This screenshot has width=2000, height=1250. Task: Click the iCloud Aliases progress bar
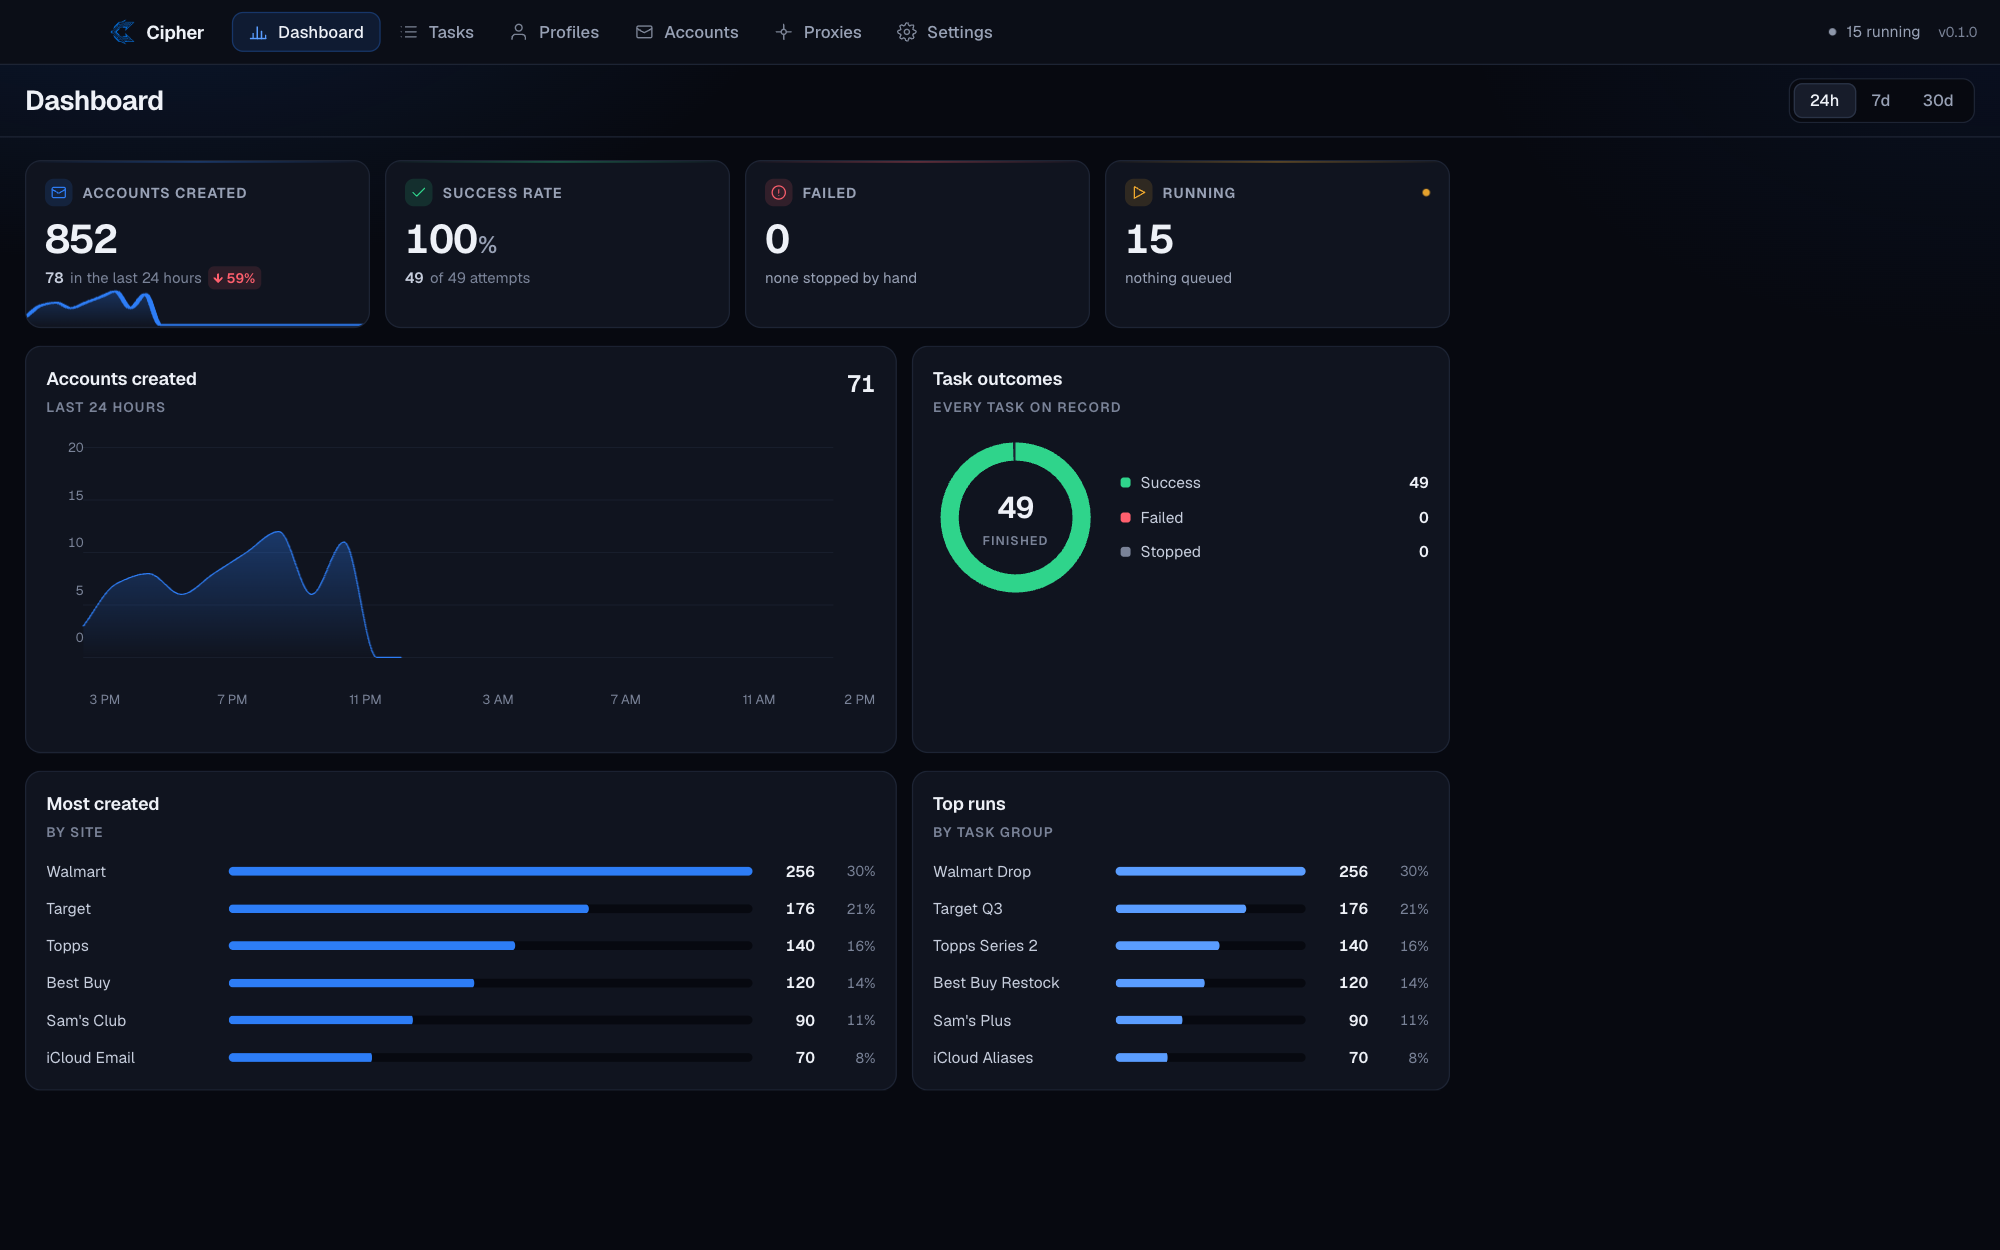(x=1210, y=1057)
